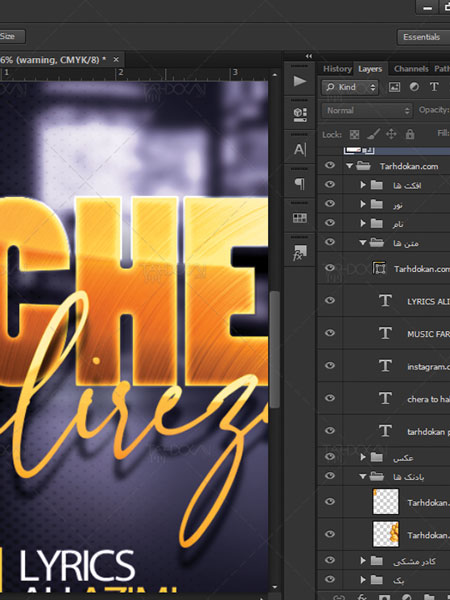This screenshot has height=600, width=450.
Task: Open the Styles fx panel icon
Action: (x=300, y=253)
